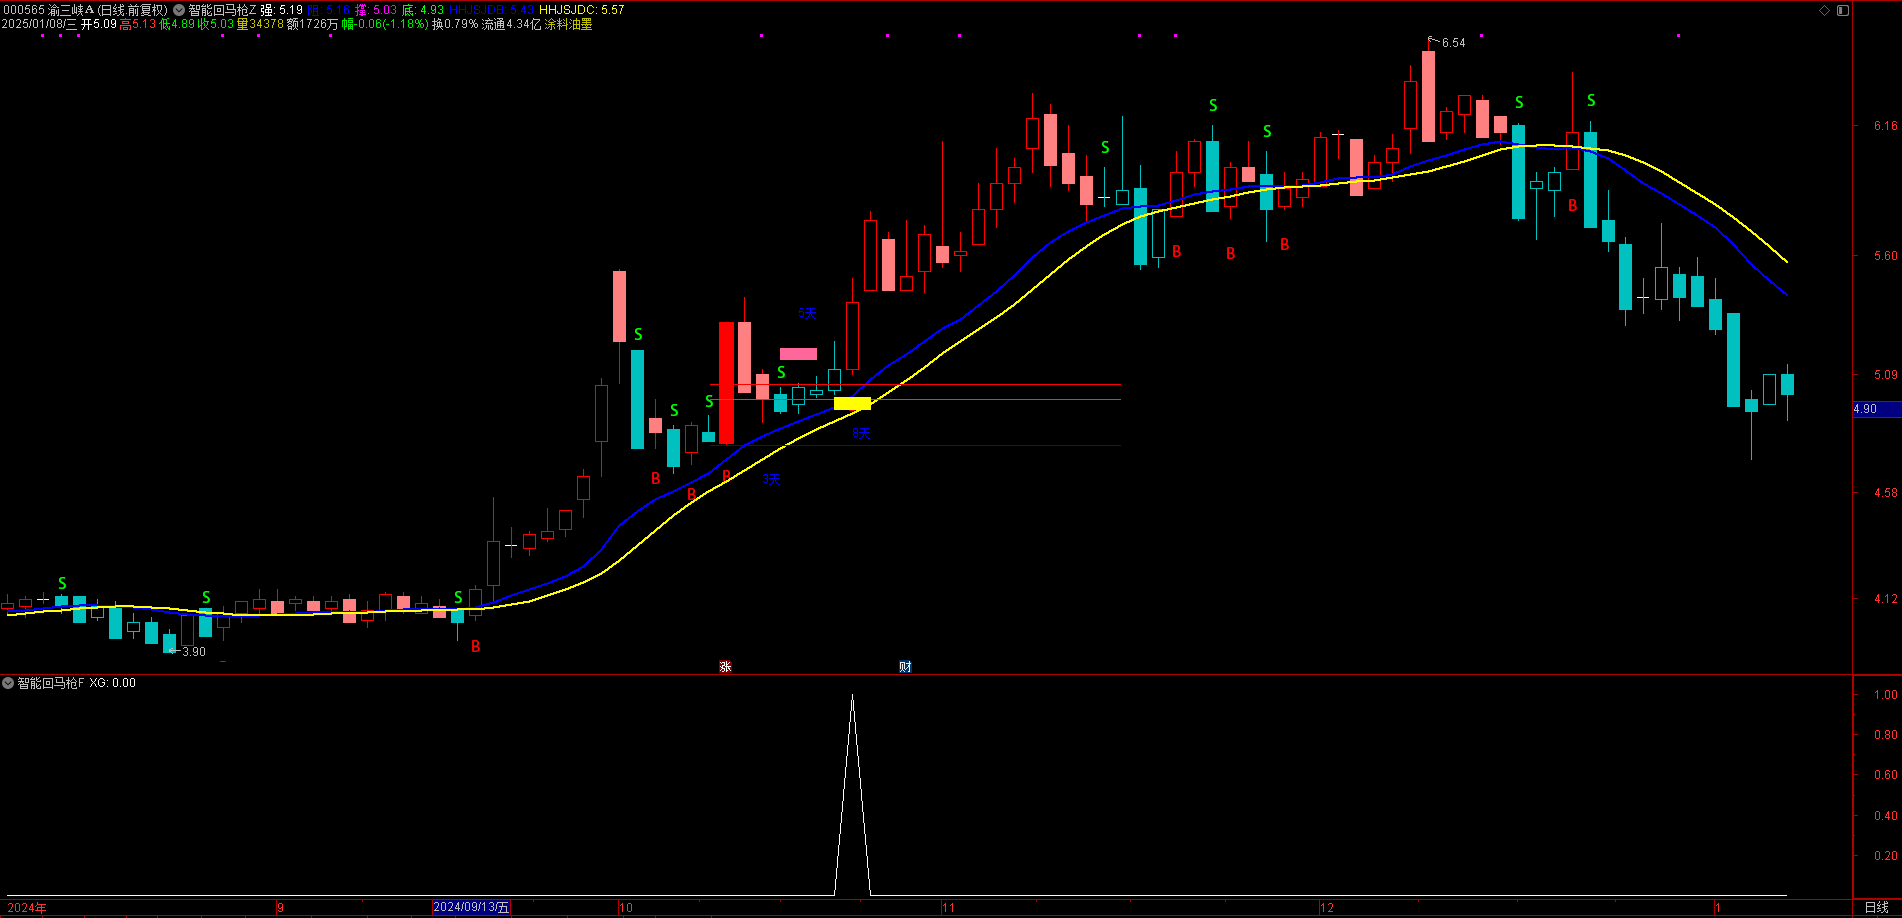Click the diamond icon at top right
Screen dimensions: 1902x918
pos(1824,10)
